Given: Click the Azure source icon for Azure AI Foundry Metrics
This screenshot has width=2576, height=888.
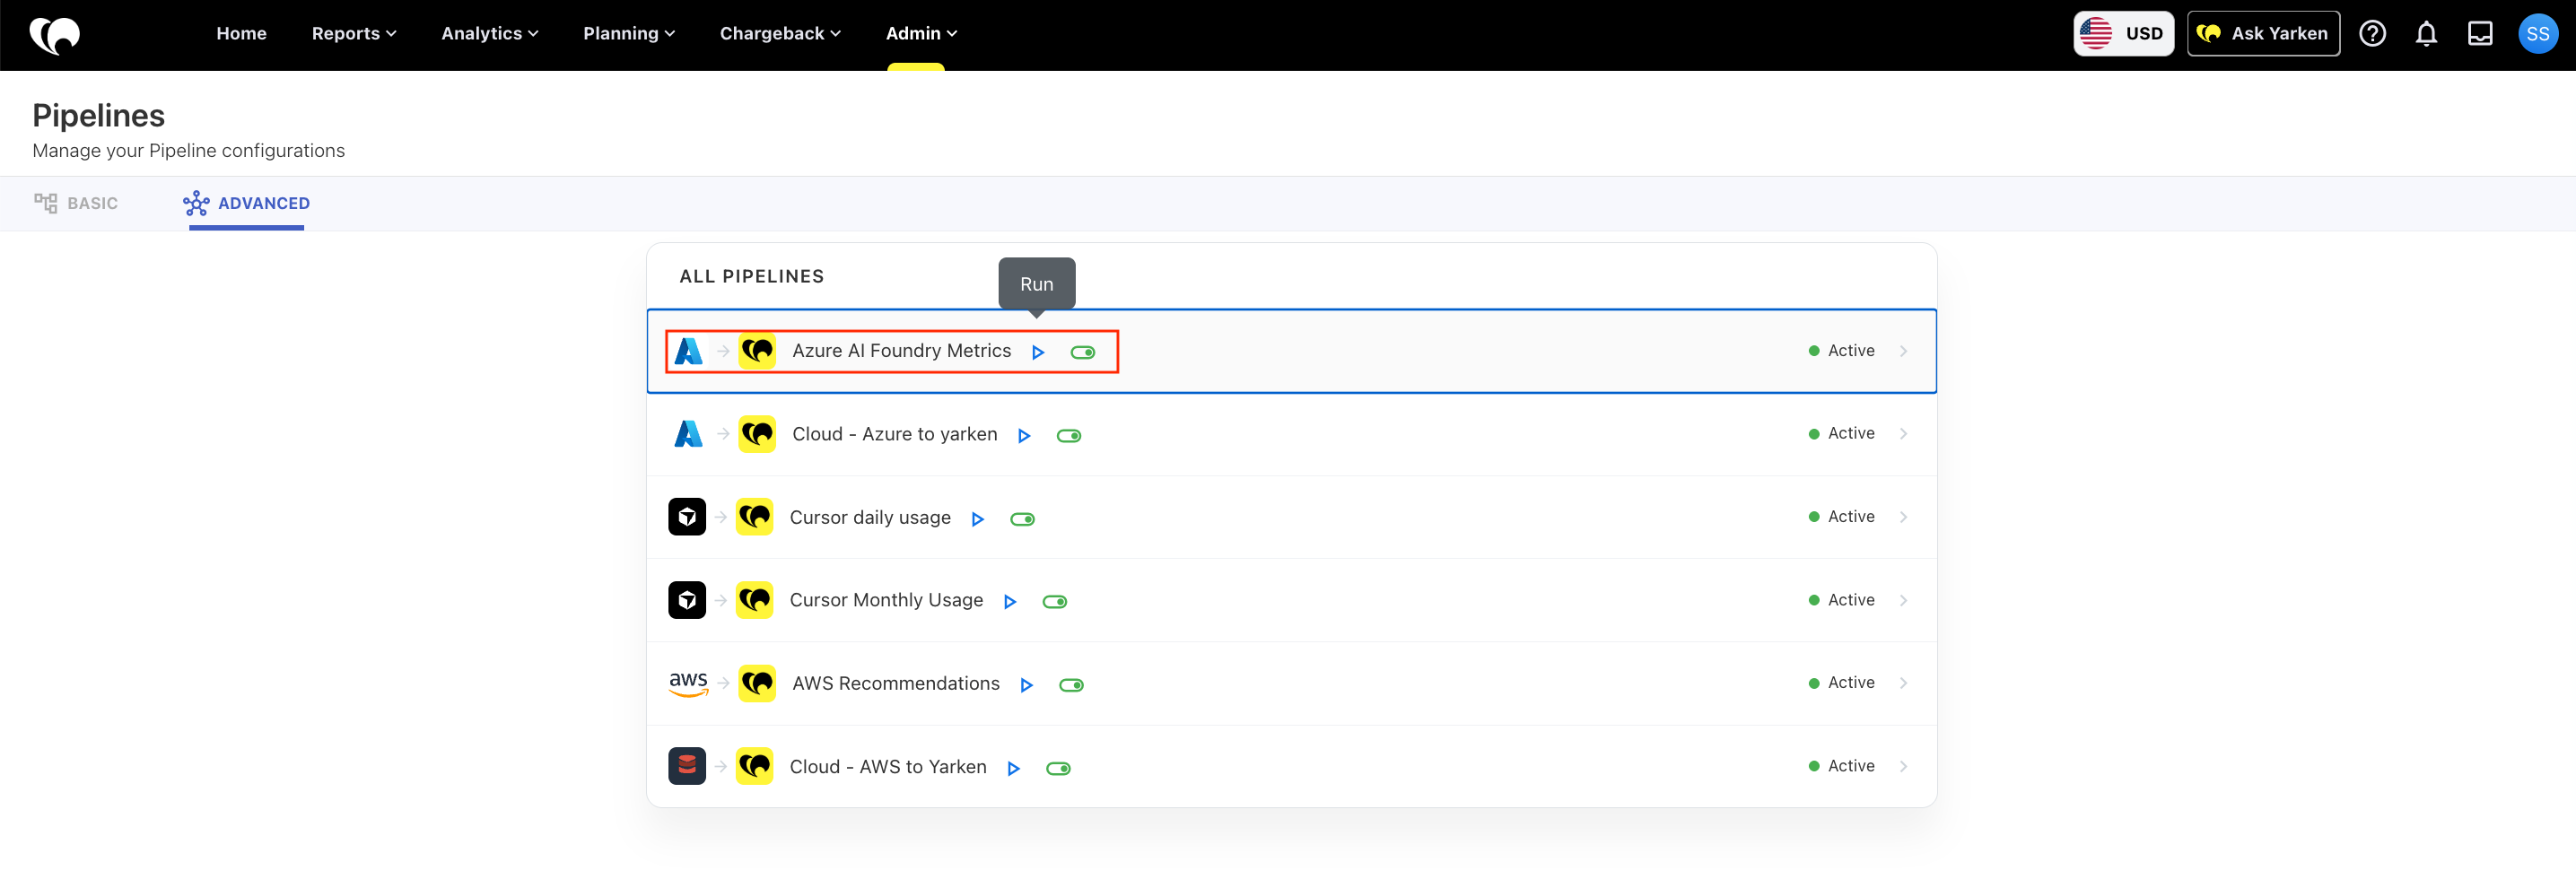Looking at the screenshot, I should click(x=689, y=351).
